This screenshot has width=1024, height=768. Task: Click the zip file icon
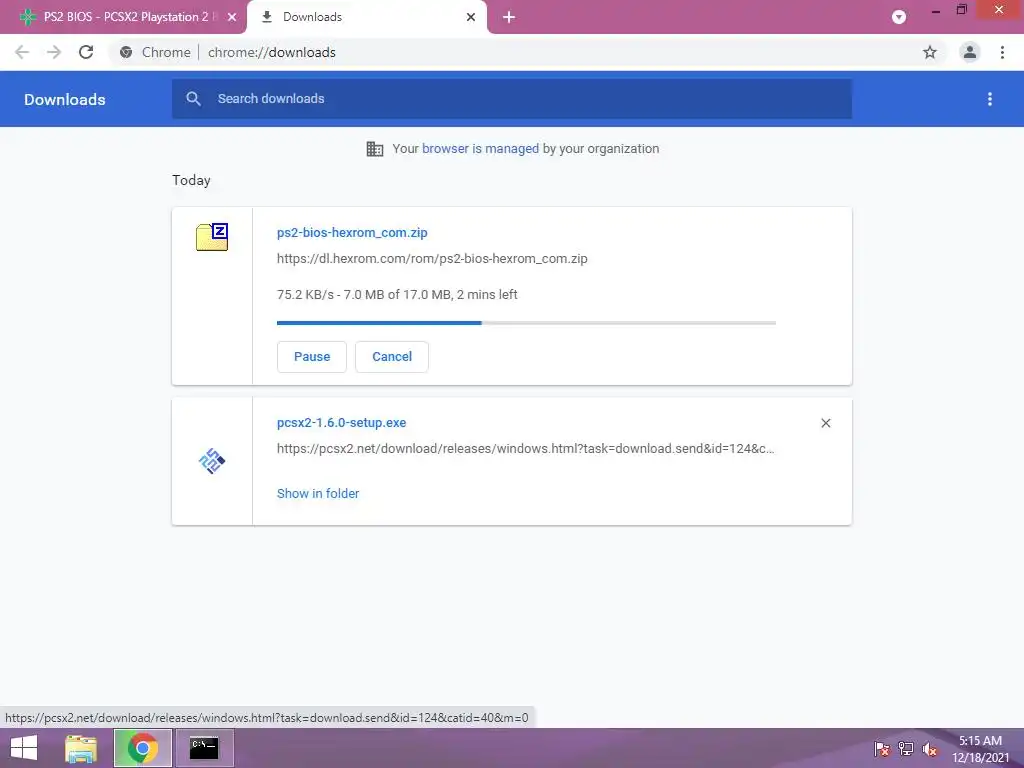click(x=212, y=236)
